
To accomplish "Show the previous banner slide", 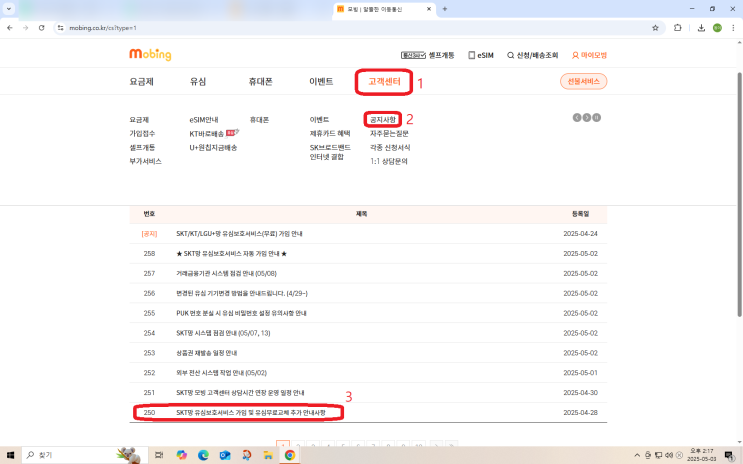I will click(577, 118).
